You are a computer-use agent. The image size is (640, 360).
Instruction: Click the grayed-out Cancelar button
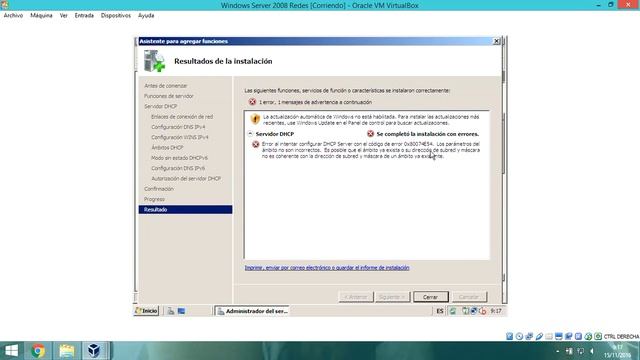point(469,297)
